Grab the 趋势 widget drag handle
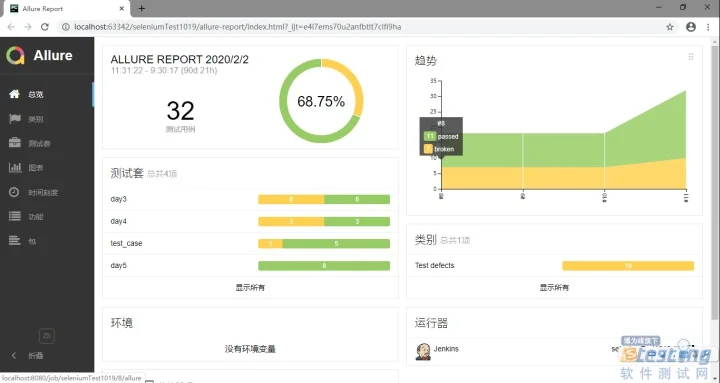This screenshot has width=720, height=383. point(691,57)
